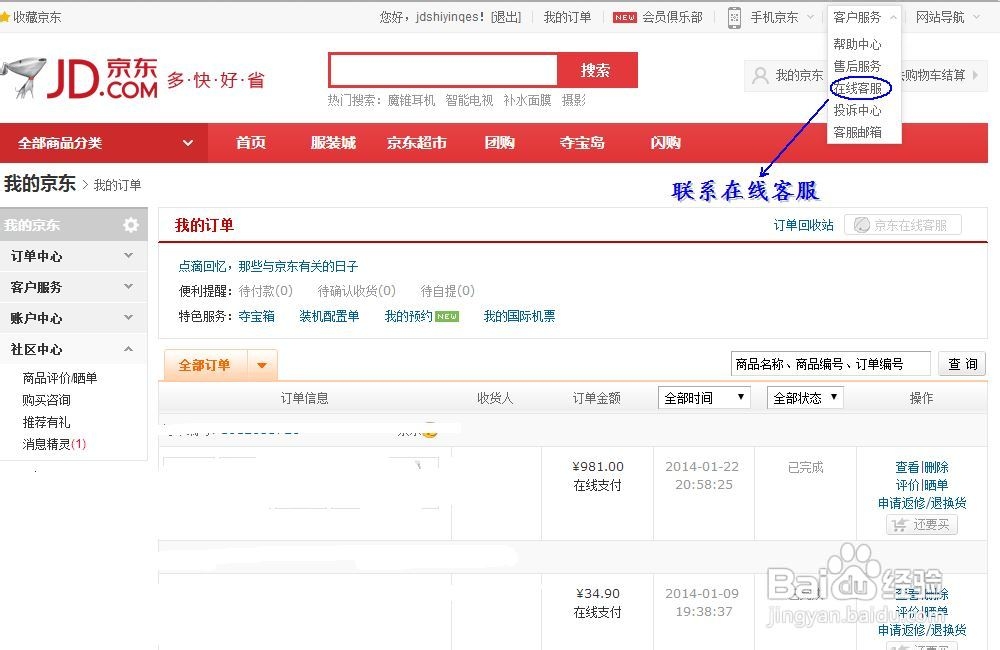1000x650 pixels.
Task: Open the 京东超市 navigation tab
Action: click(416, 142)
